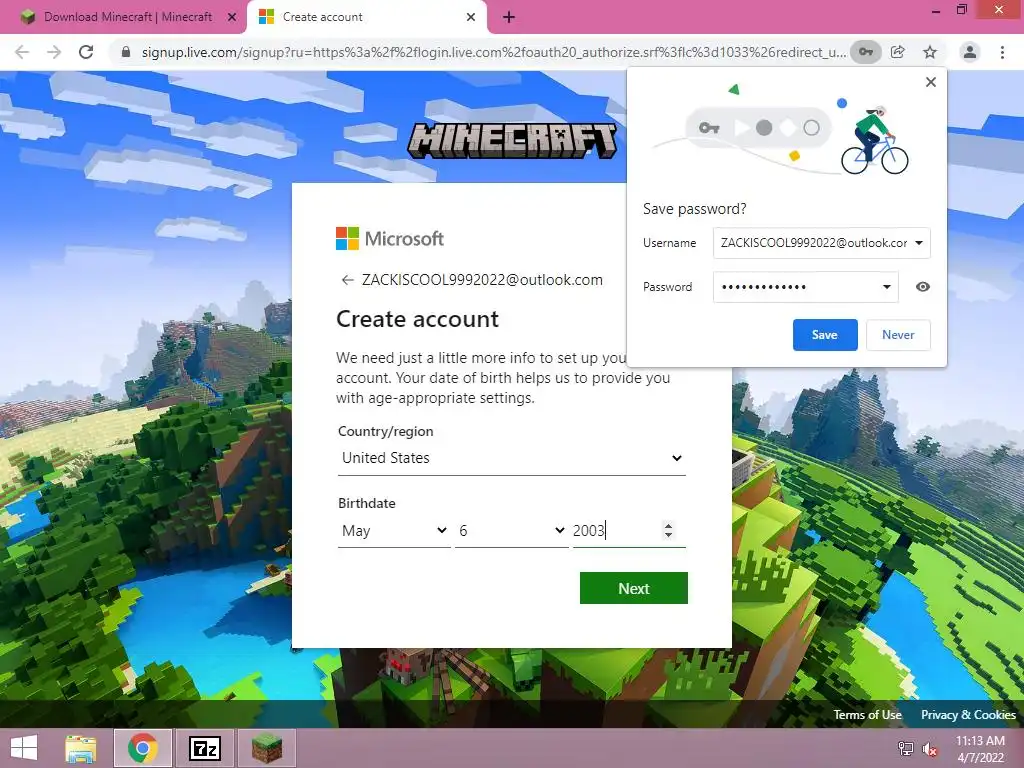
Task: Close the Create account tab
Action: tap(471, 17)
